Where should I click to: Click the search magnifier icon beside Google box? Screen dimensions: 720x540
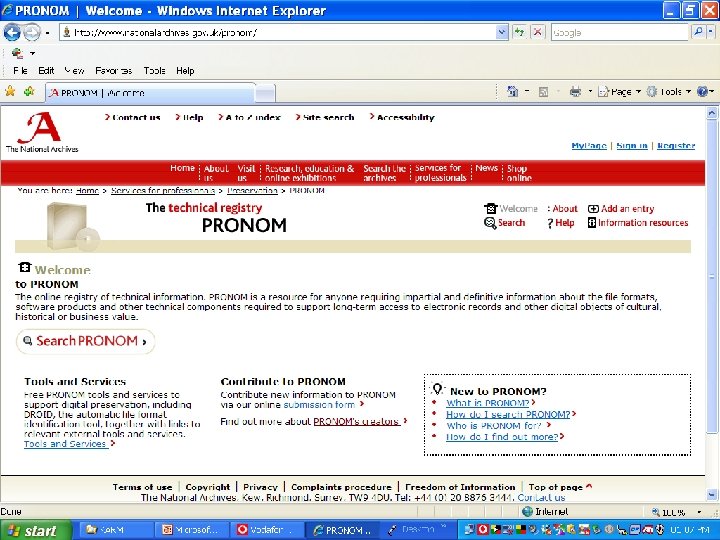tap(698, 32)
